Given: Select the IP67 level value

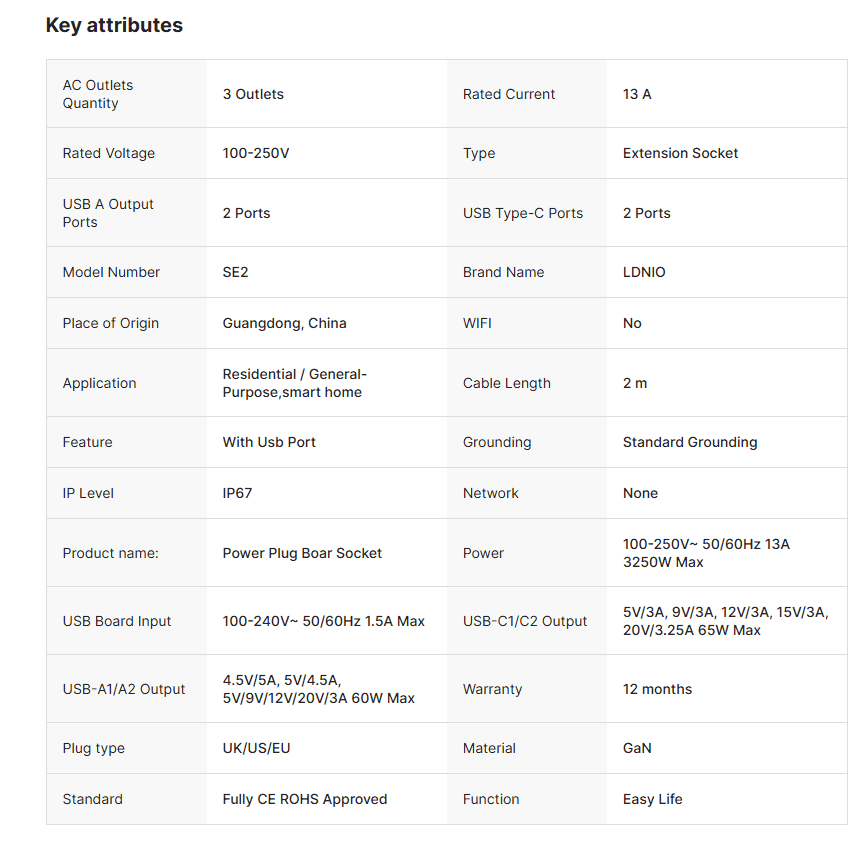Looking at the screenshot, I should (x=238, y=493).
